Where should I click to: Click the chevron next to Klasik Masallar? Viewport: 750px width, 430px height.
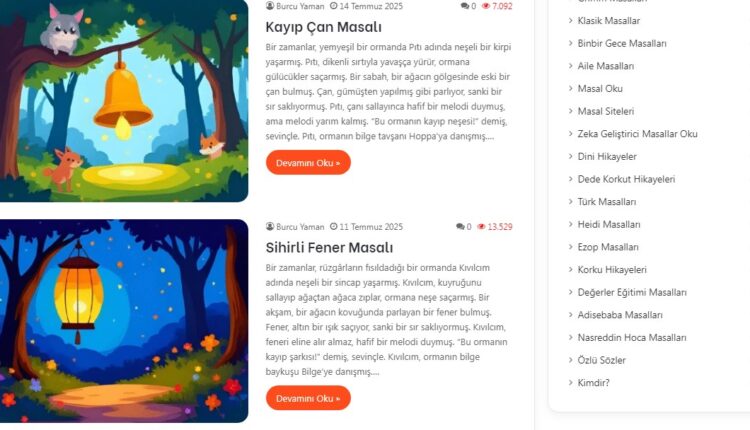click(x=571, y=20)
